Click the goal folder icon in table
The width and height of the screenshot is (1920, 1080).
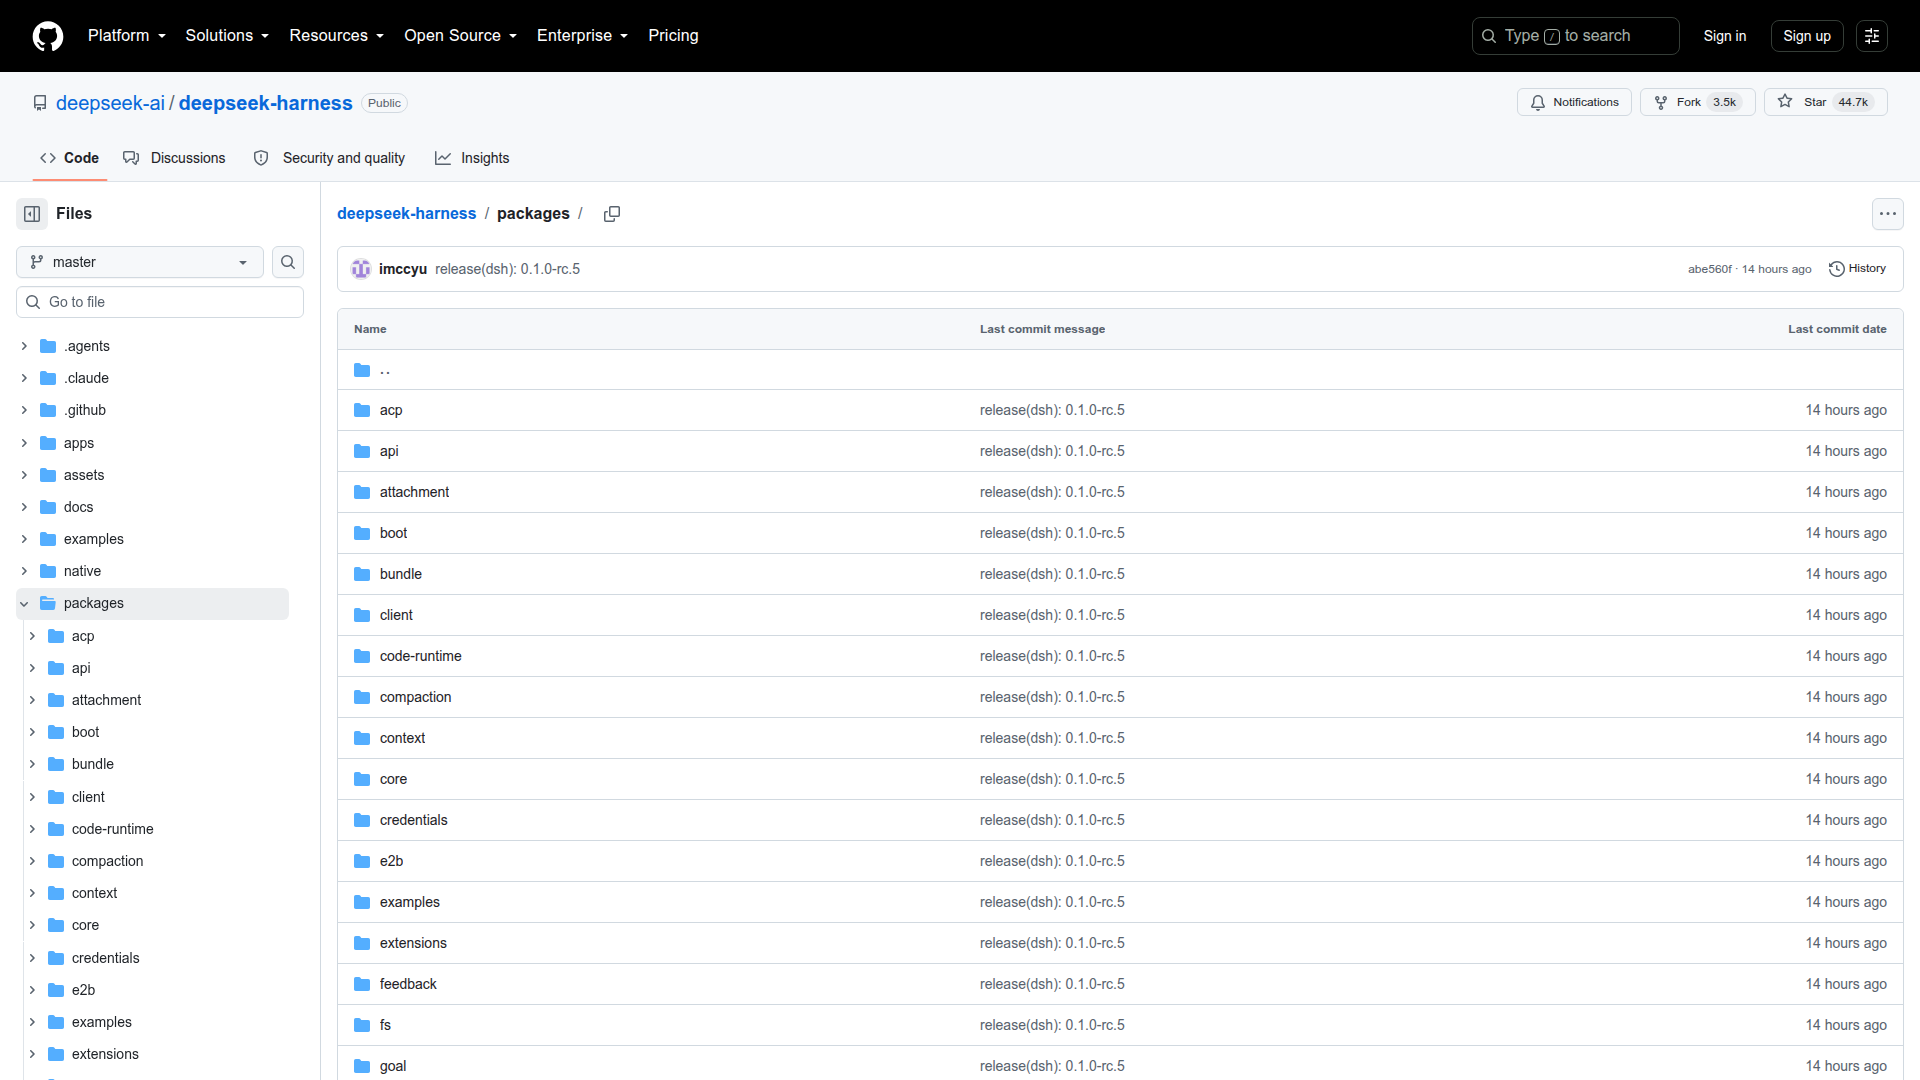pyautogui.click(x=362, y=1066)
